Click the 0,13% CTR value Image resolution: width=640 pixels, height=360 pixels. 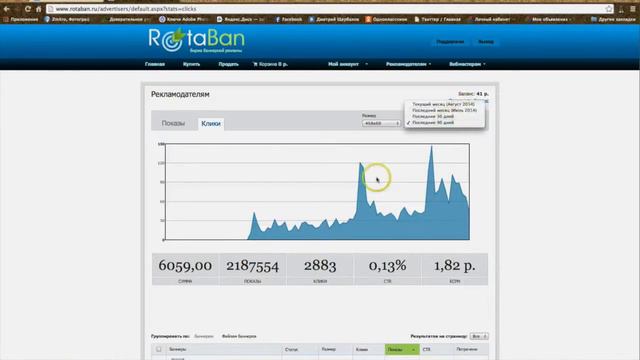[x=387, y=266]
